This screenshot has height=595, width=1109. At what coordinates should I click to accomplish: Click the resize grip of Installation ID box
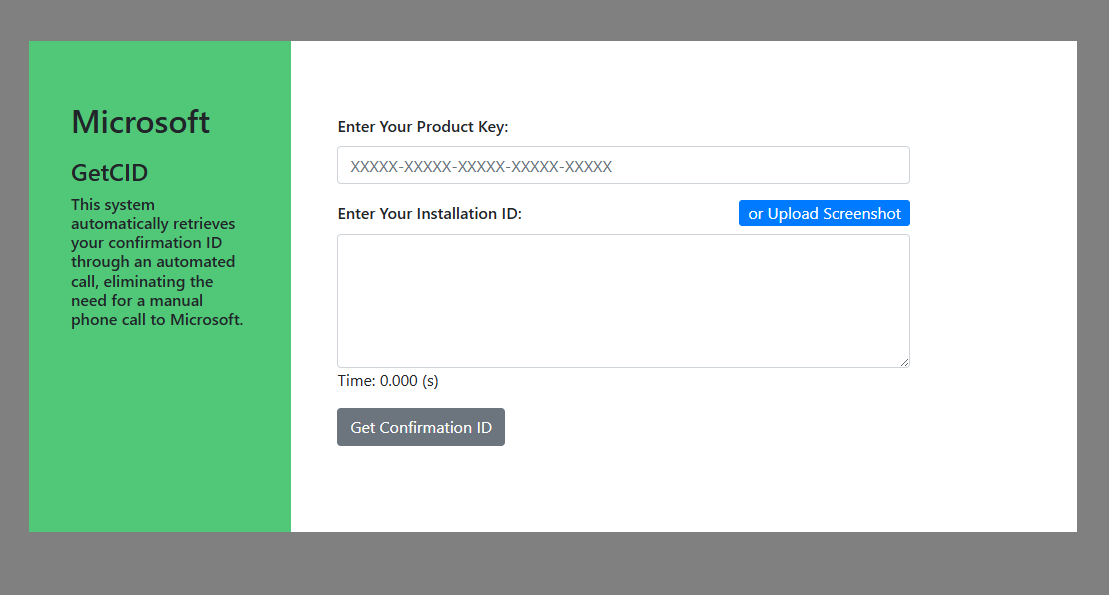pos(904,362)
